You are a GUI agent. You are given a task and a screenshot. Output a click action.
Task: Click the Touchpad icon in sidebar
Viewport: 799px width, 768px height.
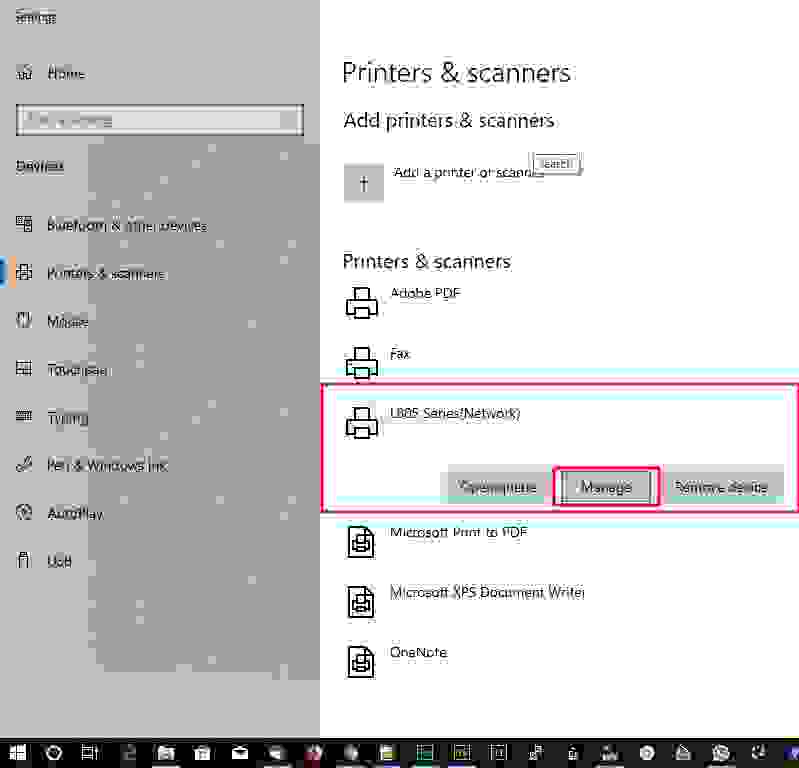tap(25, 369)
